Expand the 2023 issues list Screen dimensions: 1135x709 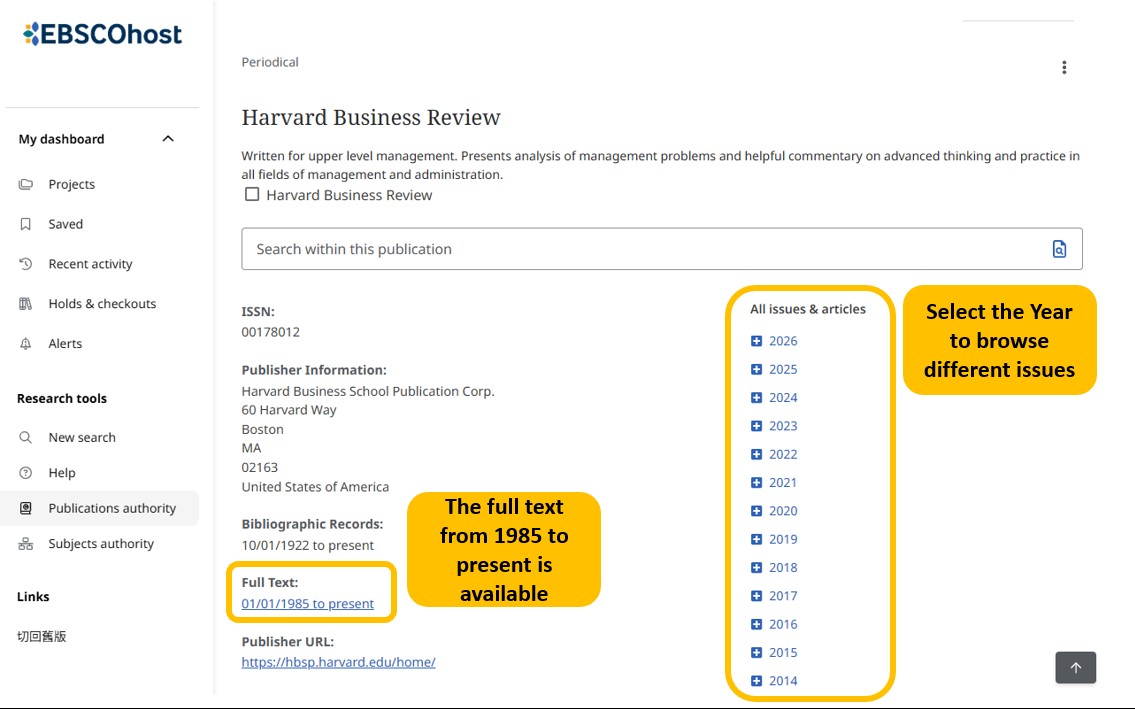(757, 426)
